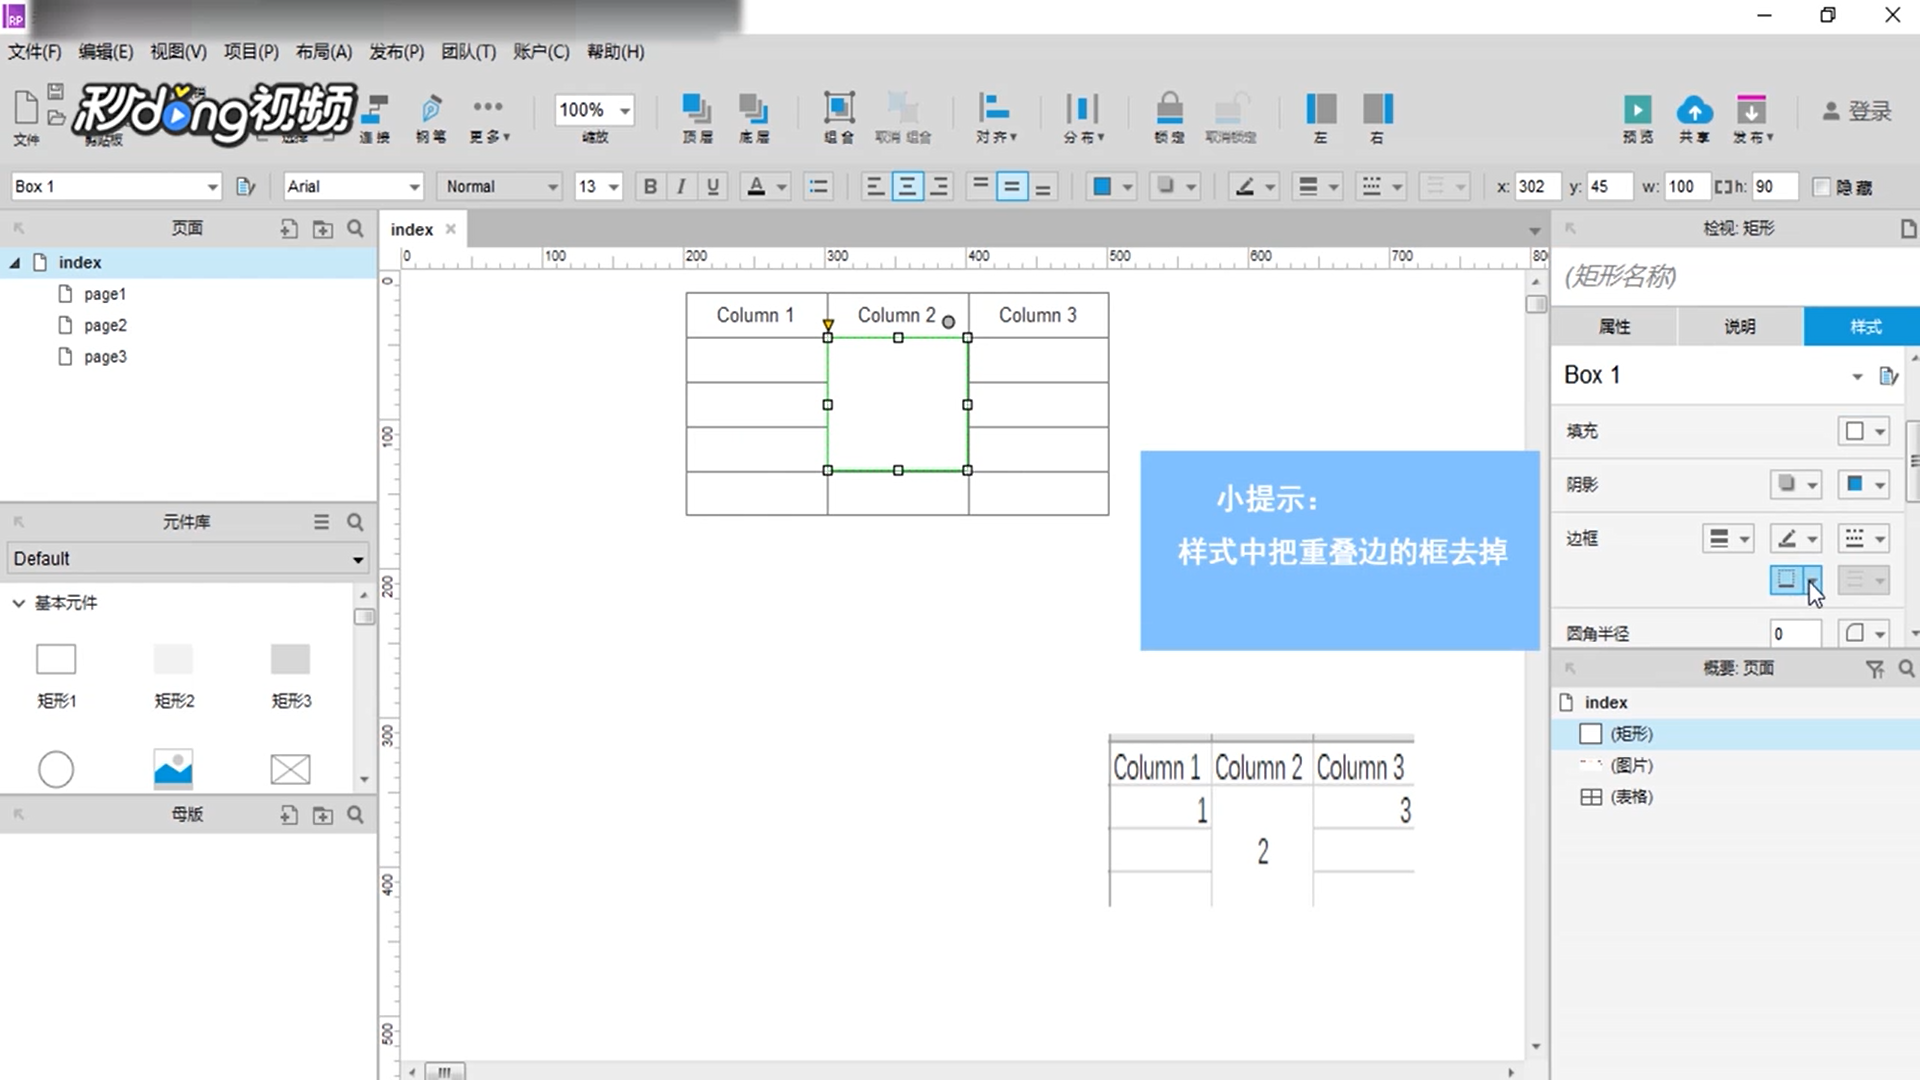The image size is (1920, 1080).
Task: Search in the outline (概要) panel
Action: [1906, 669]
